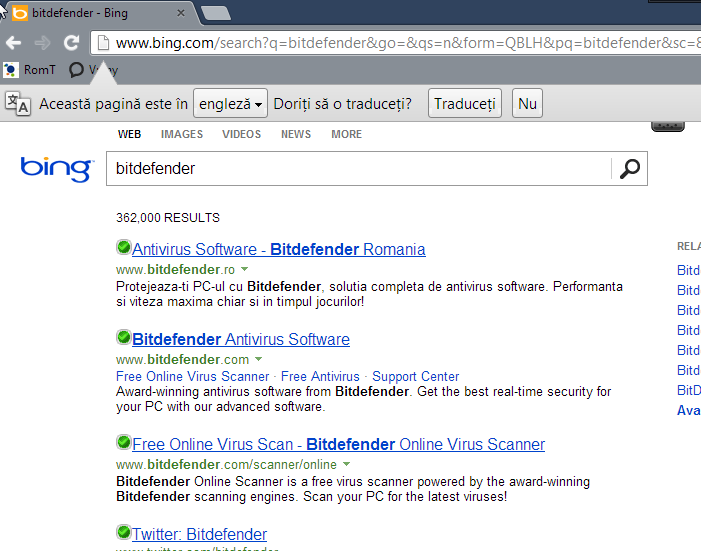Click the 362,000 RESULTS text

click(x=168, y=217)
